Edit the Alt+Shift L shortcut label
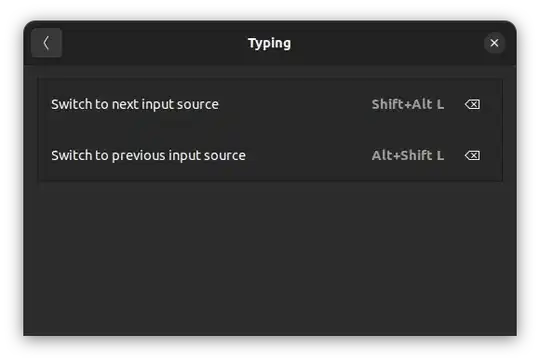Screen dimensions: 540x362 coord(408,155)
